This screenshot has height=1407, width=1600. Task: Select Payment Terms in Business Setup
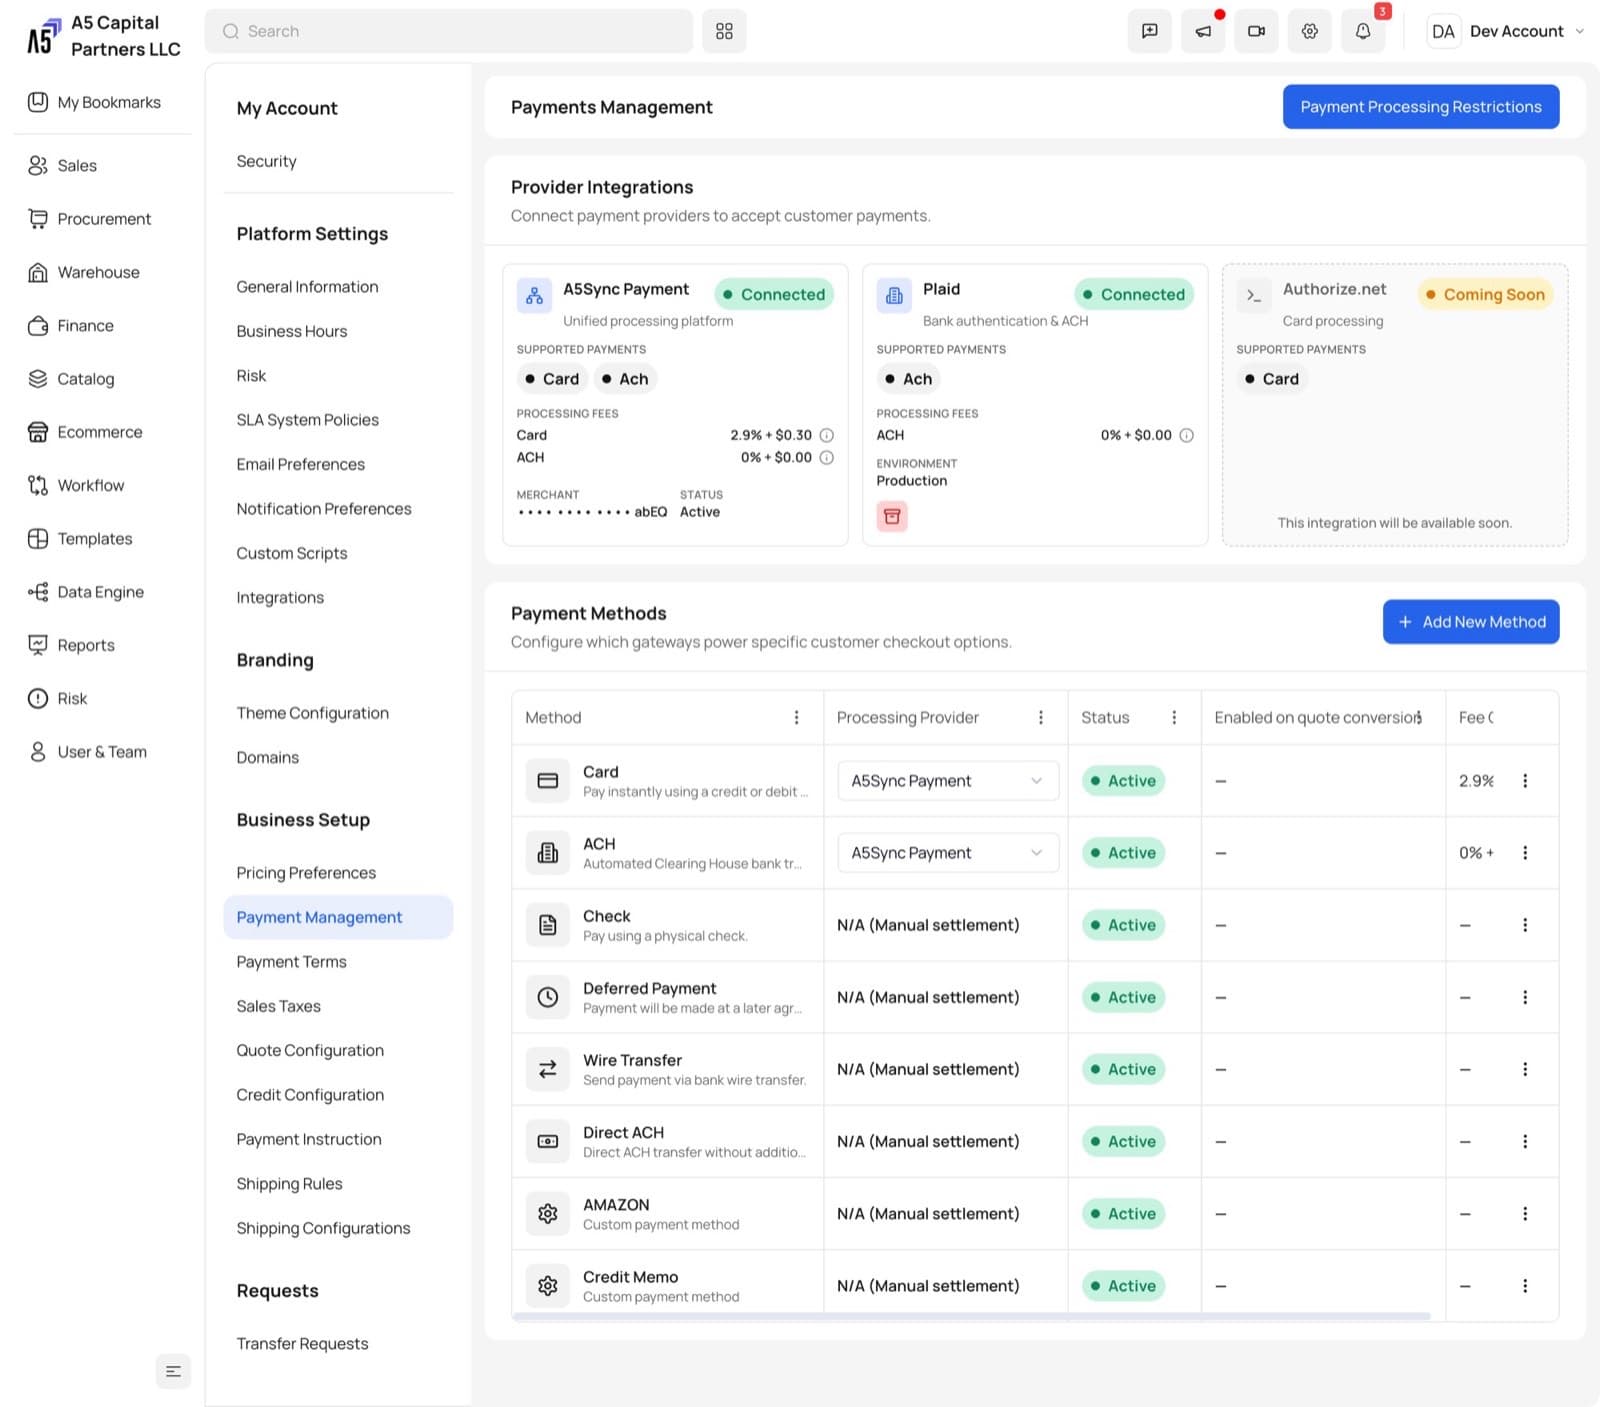click(291, 962)
